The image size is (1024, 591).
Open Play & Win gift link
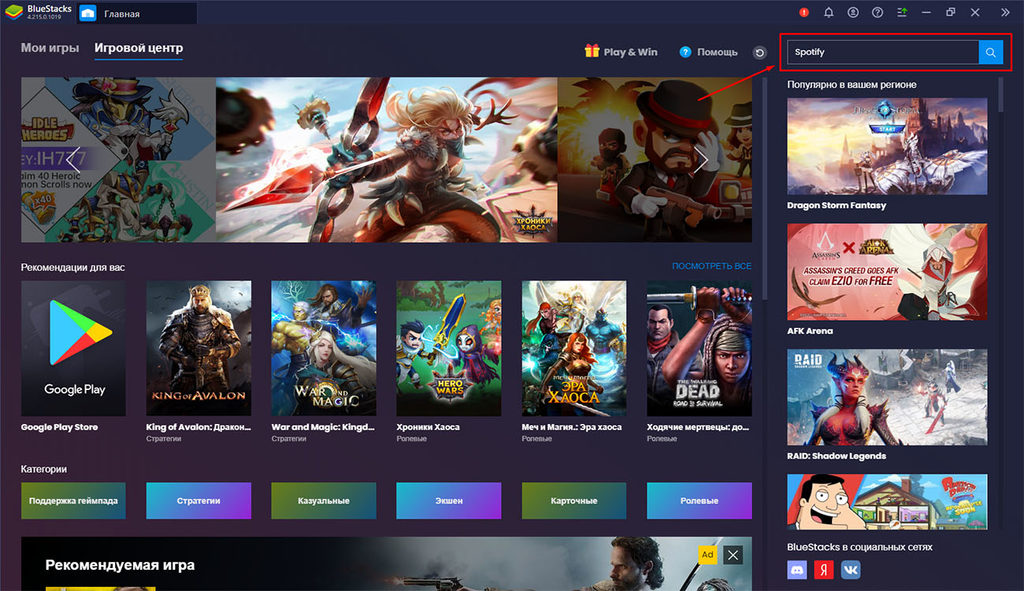point(621,52)
